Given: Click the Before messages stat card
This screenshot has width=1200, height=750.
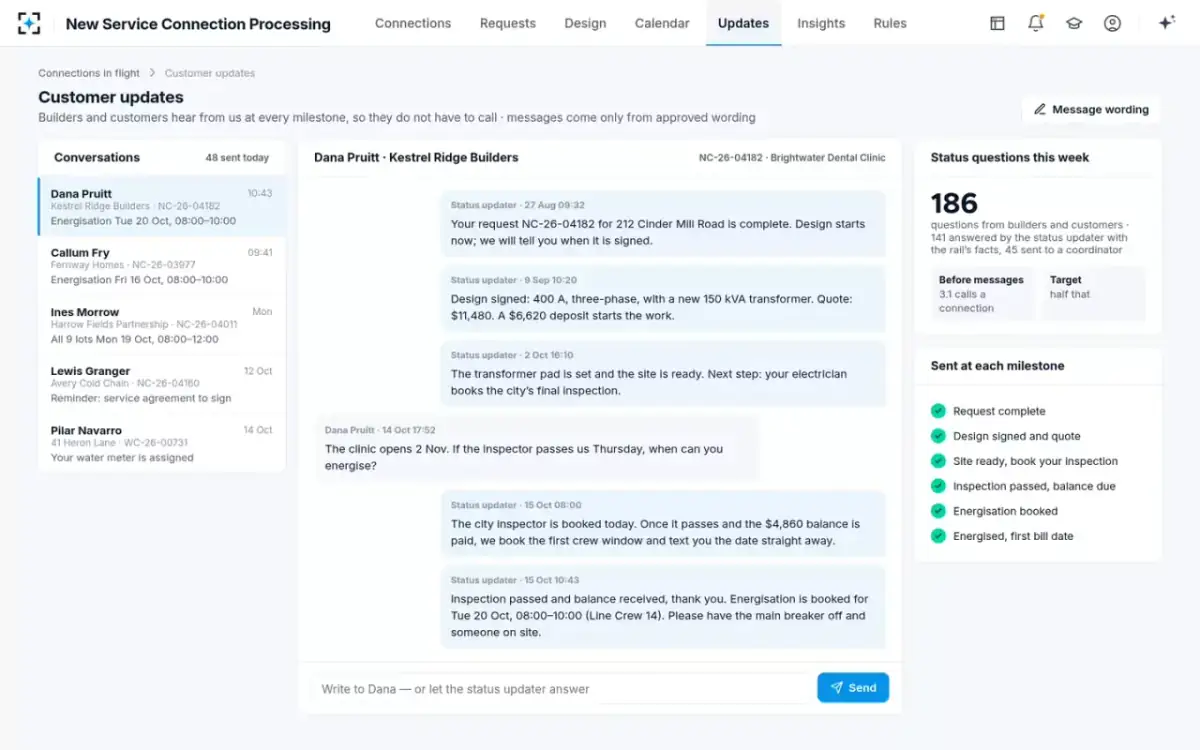Looking at the screenshot, I should coord(982,294).
